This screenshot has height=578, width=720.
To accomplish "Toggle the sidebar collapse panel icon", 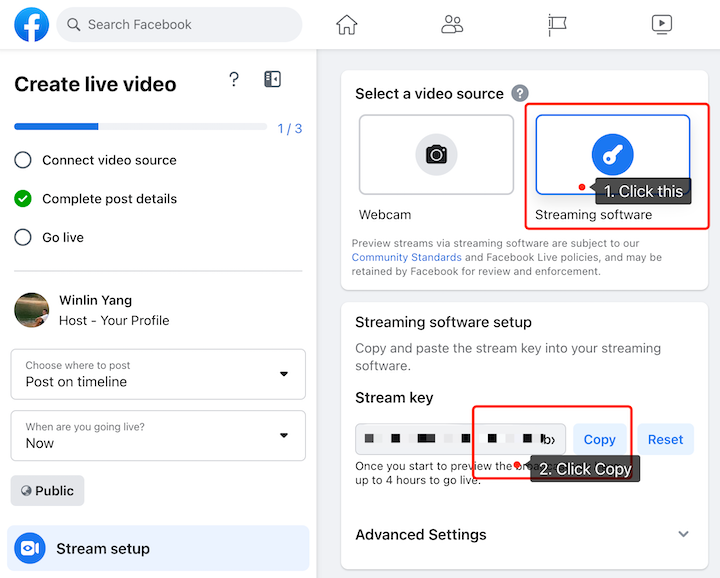I will tap(272, 79).
